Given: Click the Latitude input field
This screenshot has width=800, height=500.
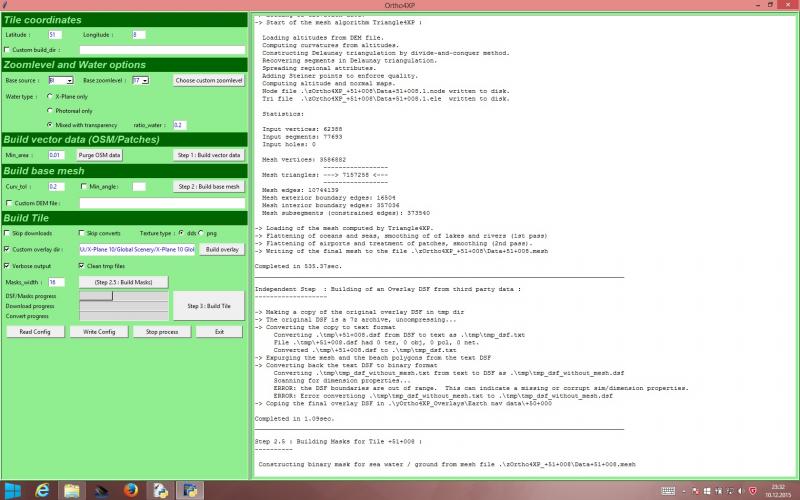Looking at the screenshot, I should 55,35.
